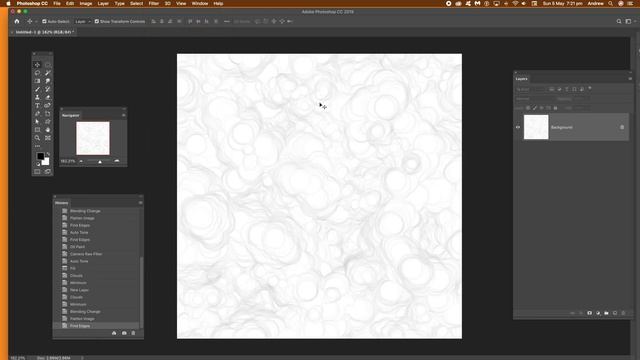Open the Select menu

[136, 3]
